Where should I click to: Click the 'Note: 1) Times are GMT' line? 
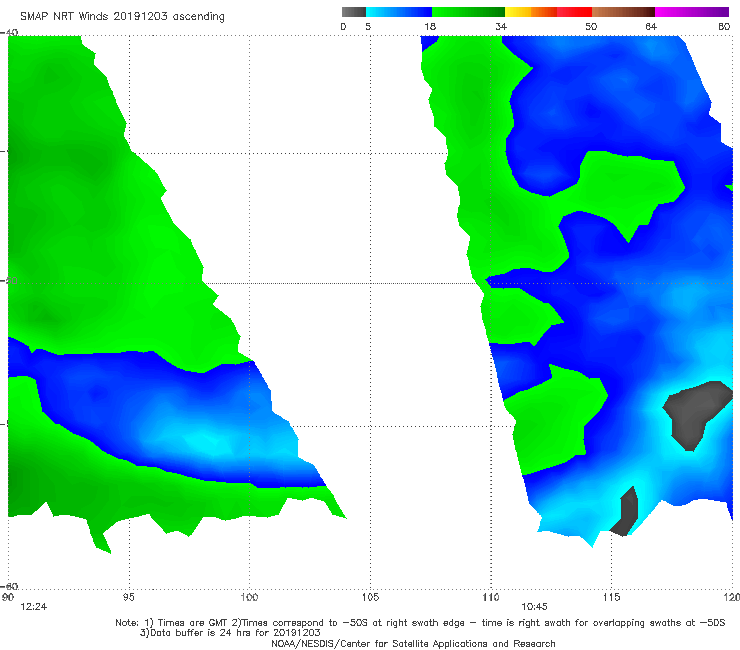[x=420, y=623]
